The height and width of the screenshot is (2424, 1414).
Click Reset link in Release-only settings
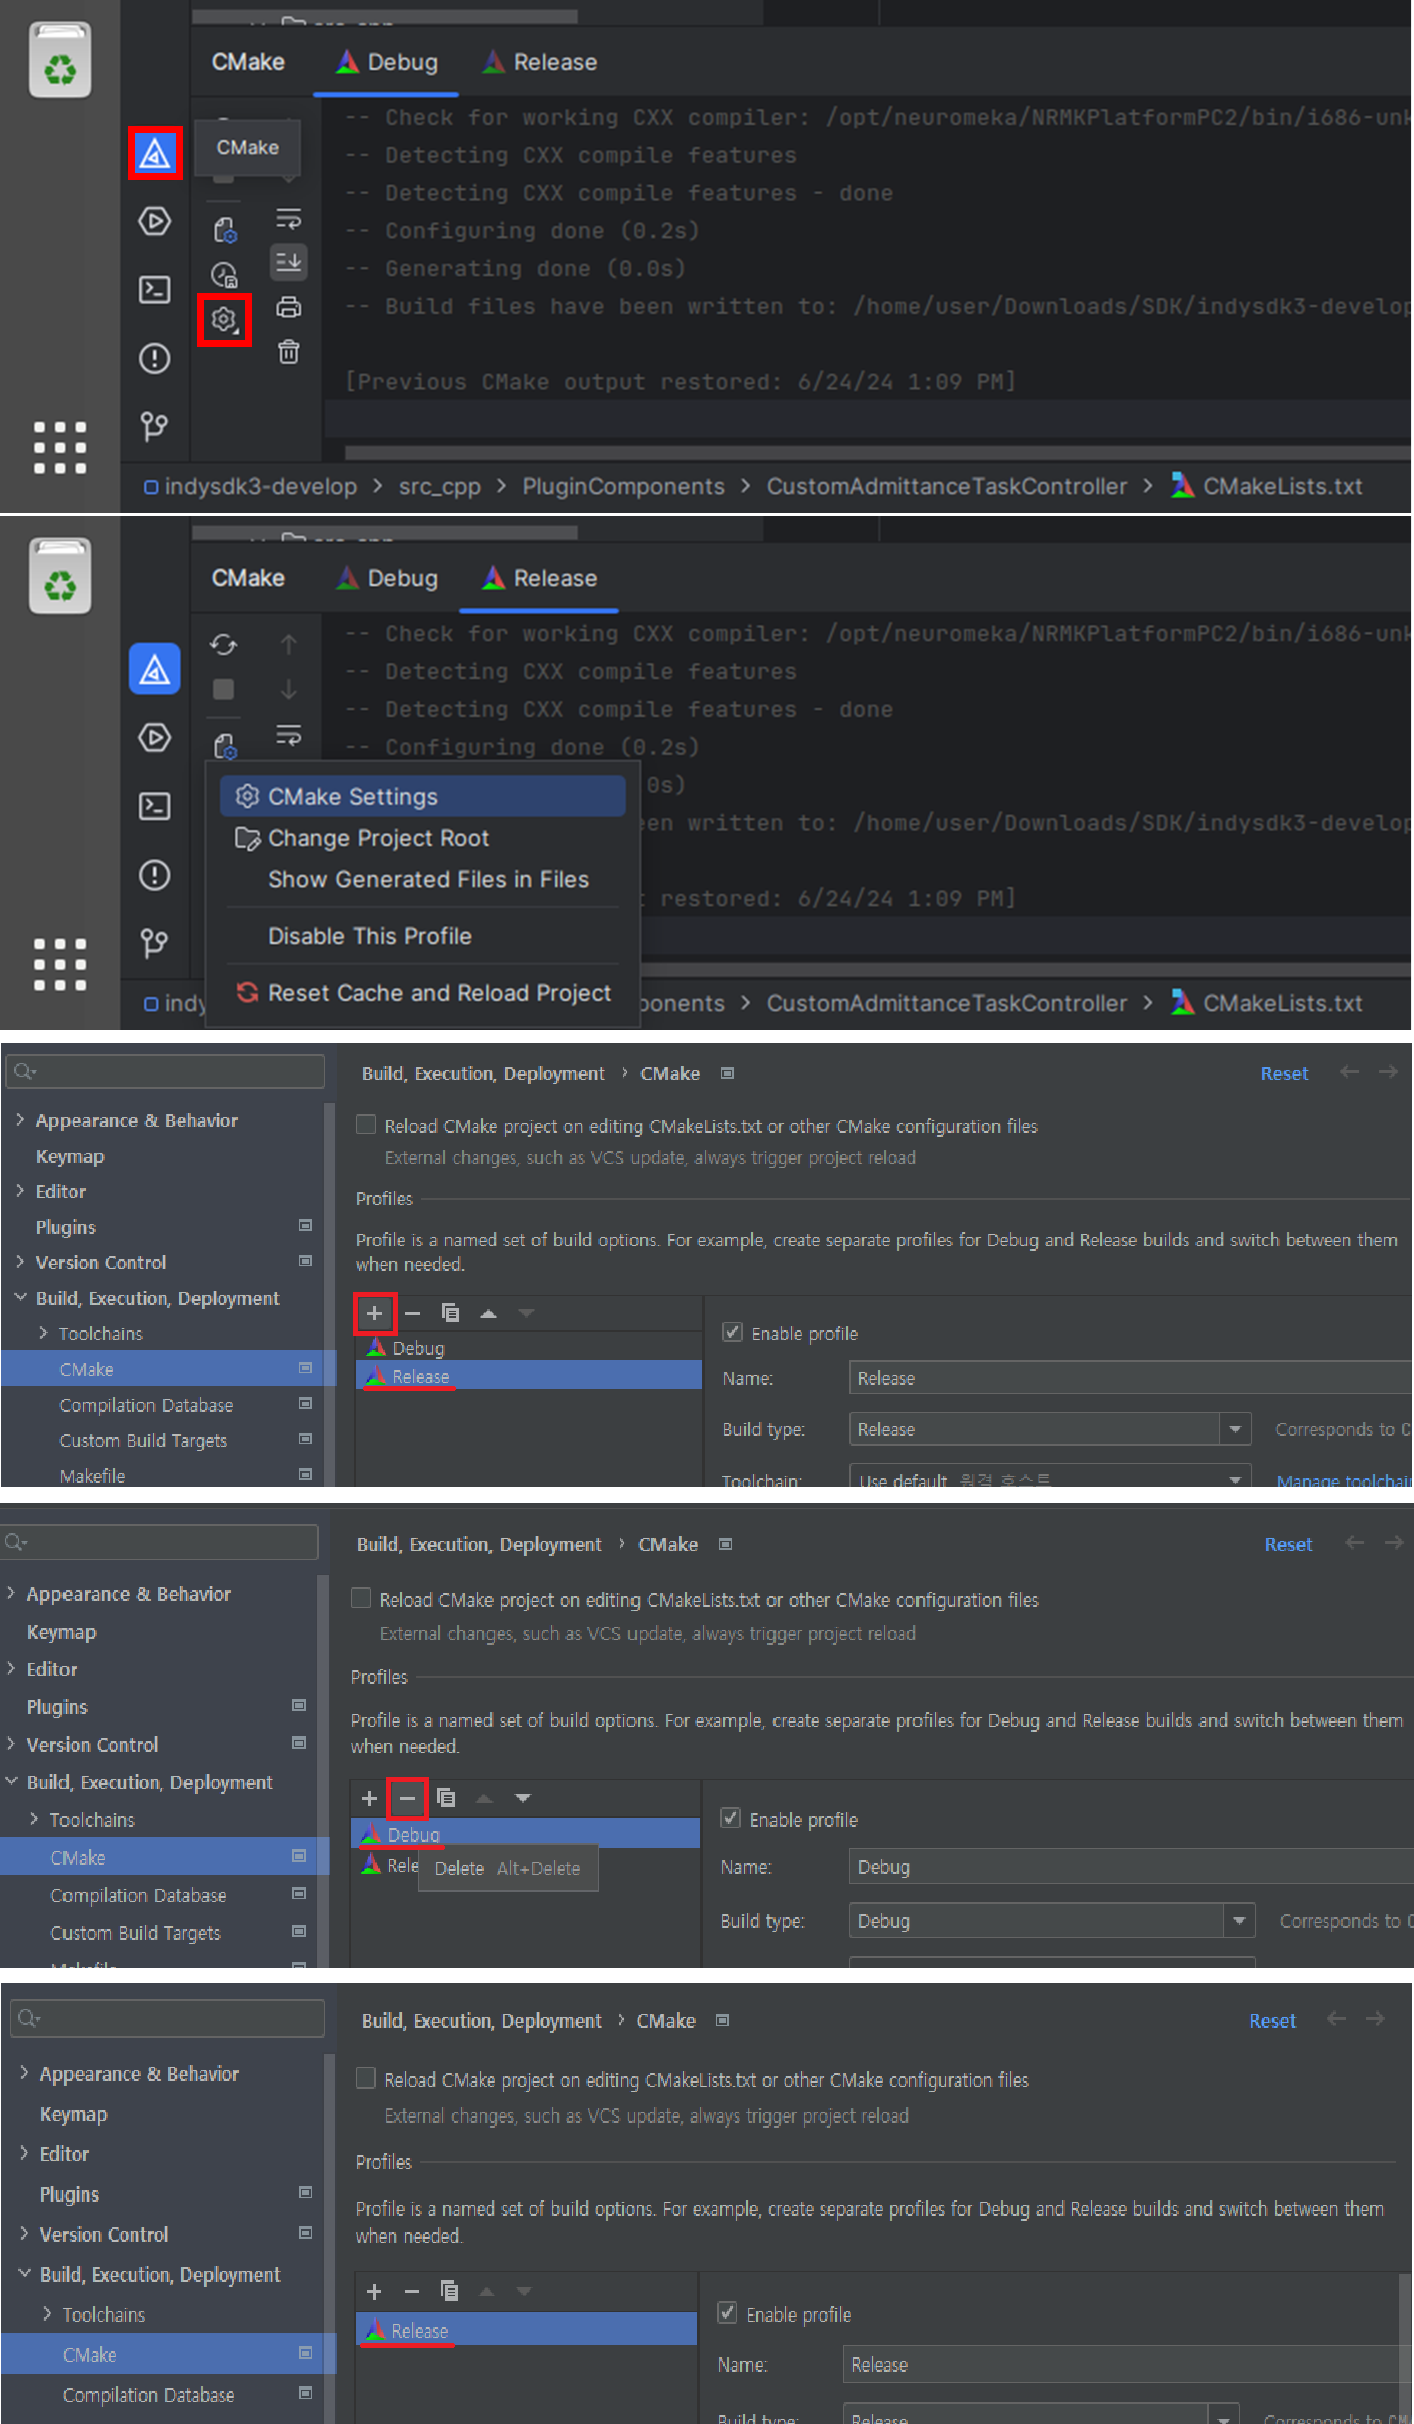pos(1272,2020)
